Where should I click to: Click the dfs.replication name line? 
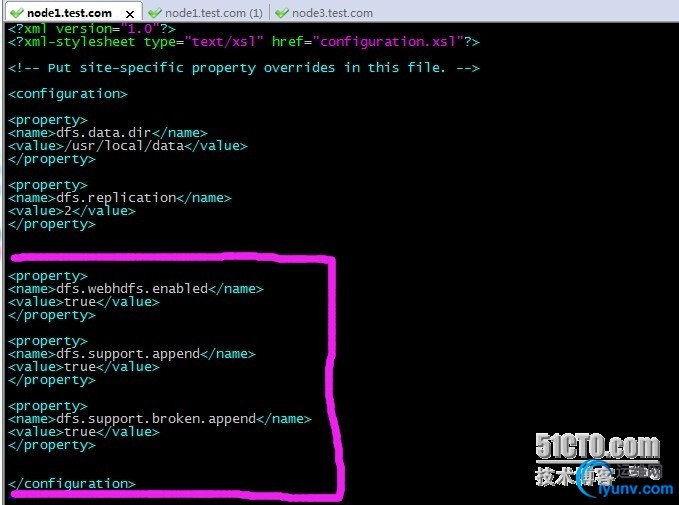pos(120,198)
